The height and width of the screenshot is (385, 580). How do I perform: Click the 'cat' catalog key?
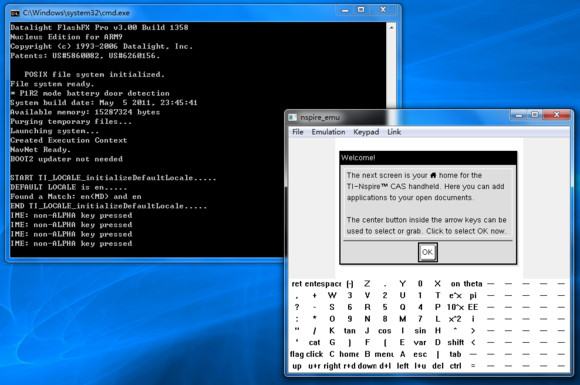coord(314,342)
